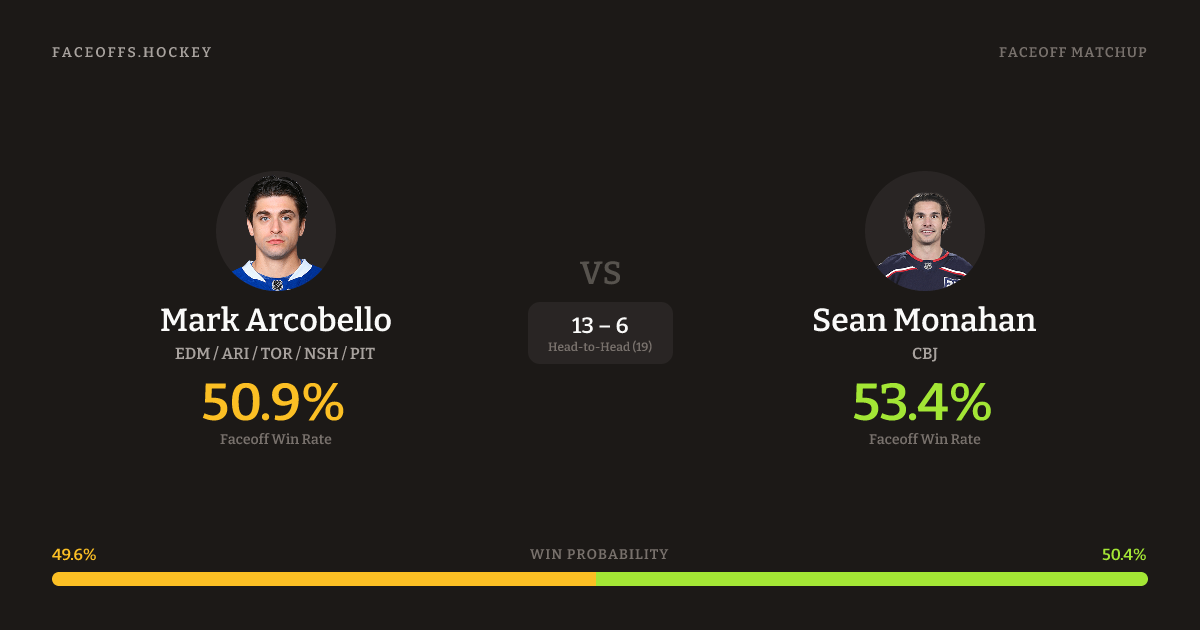1200x630 pixels.
Task: Open Sean Monahan's headshot photo
Action: point(924,231)
